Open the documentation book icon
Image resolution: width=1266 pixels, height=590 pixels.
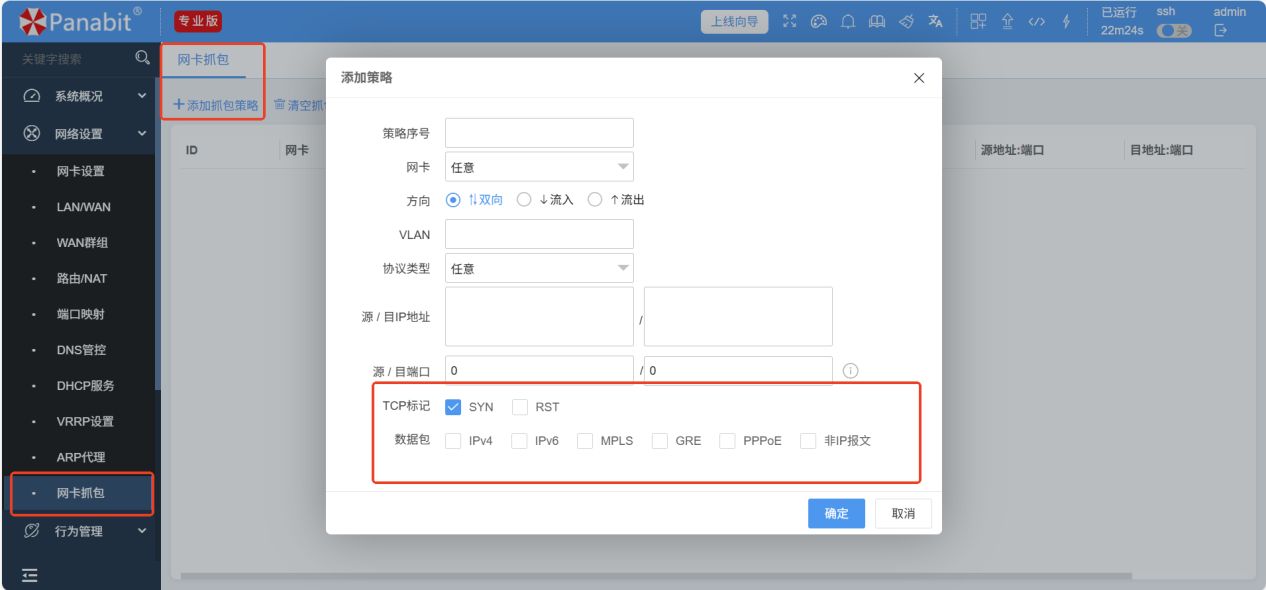pyautogui.click(x=877, y=21)
